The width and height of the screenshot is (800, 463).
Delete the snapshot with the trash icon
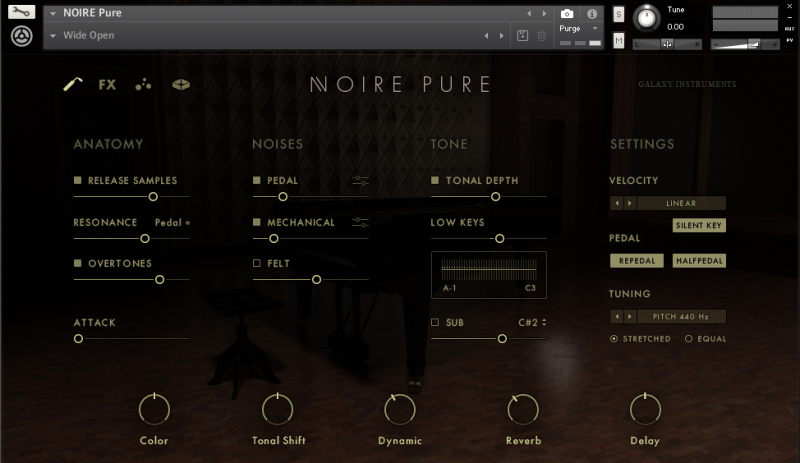(x=542, y=36)
